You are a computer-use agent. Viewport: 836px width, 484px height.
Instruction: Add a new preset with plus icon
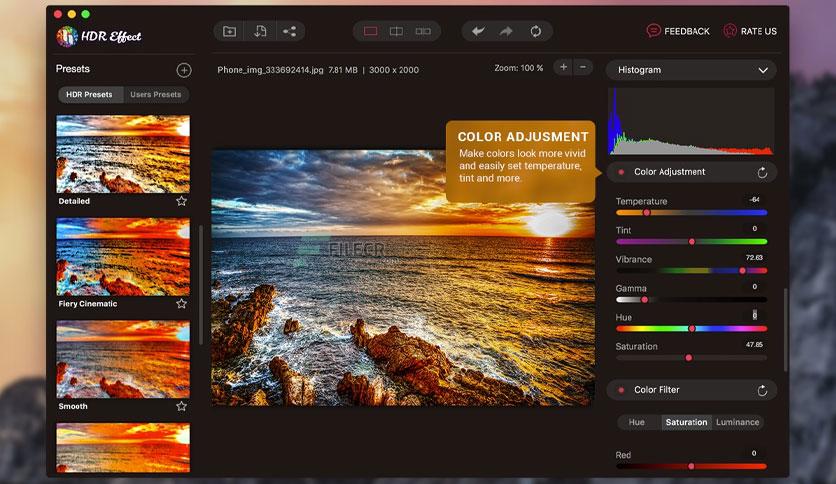184,70
